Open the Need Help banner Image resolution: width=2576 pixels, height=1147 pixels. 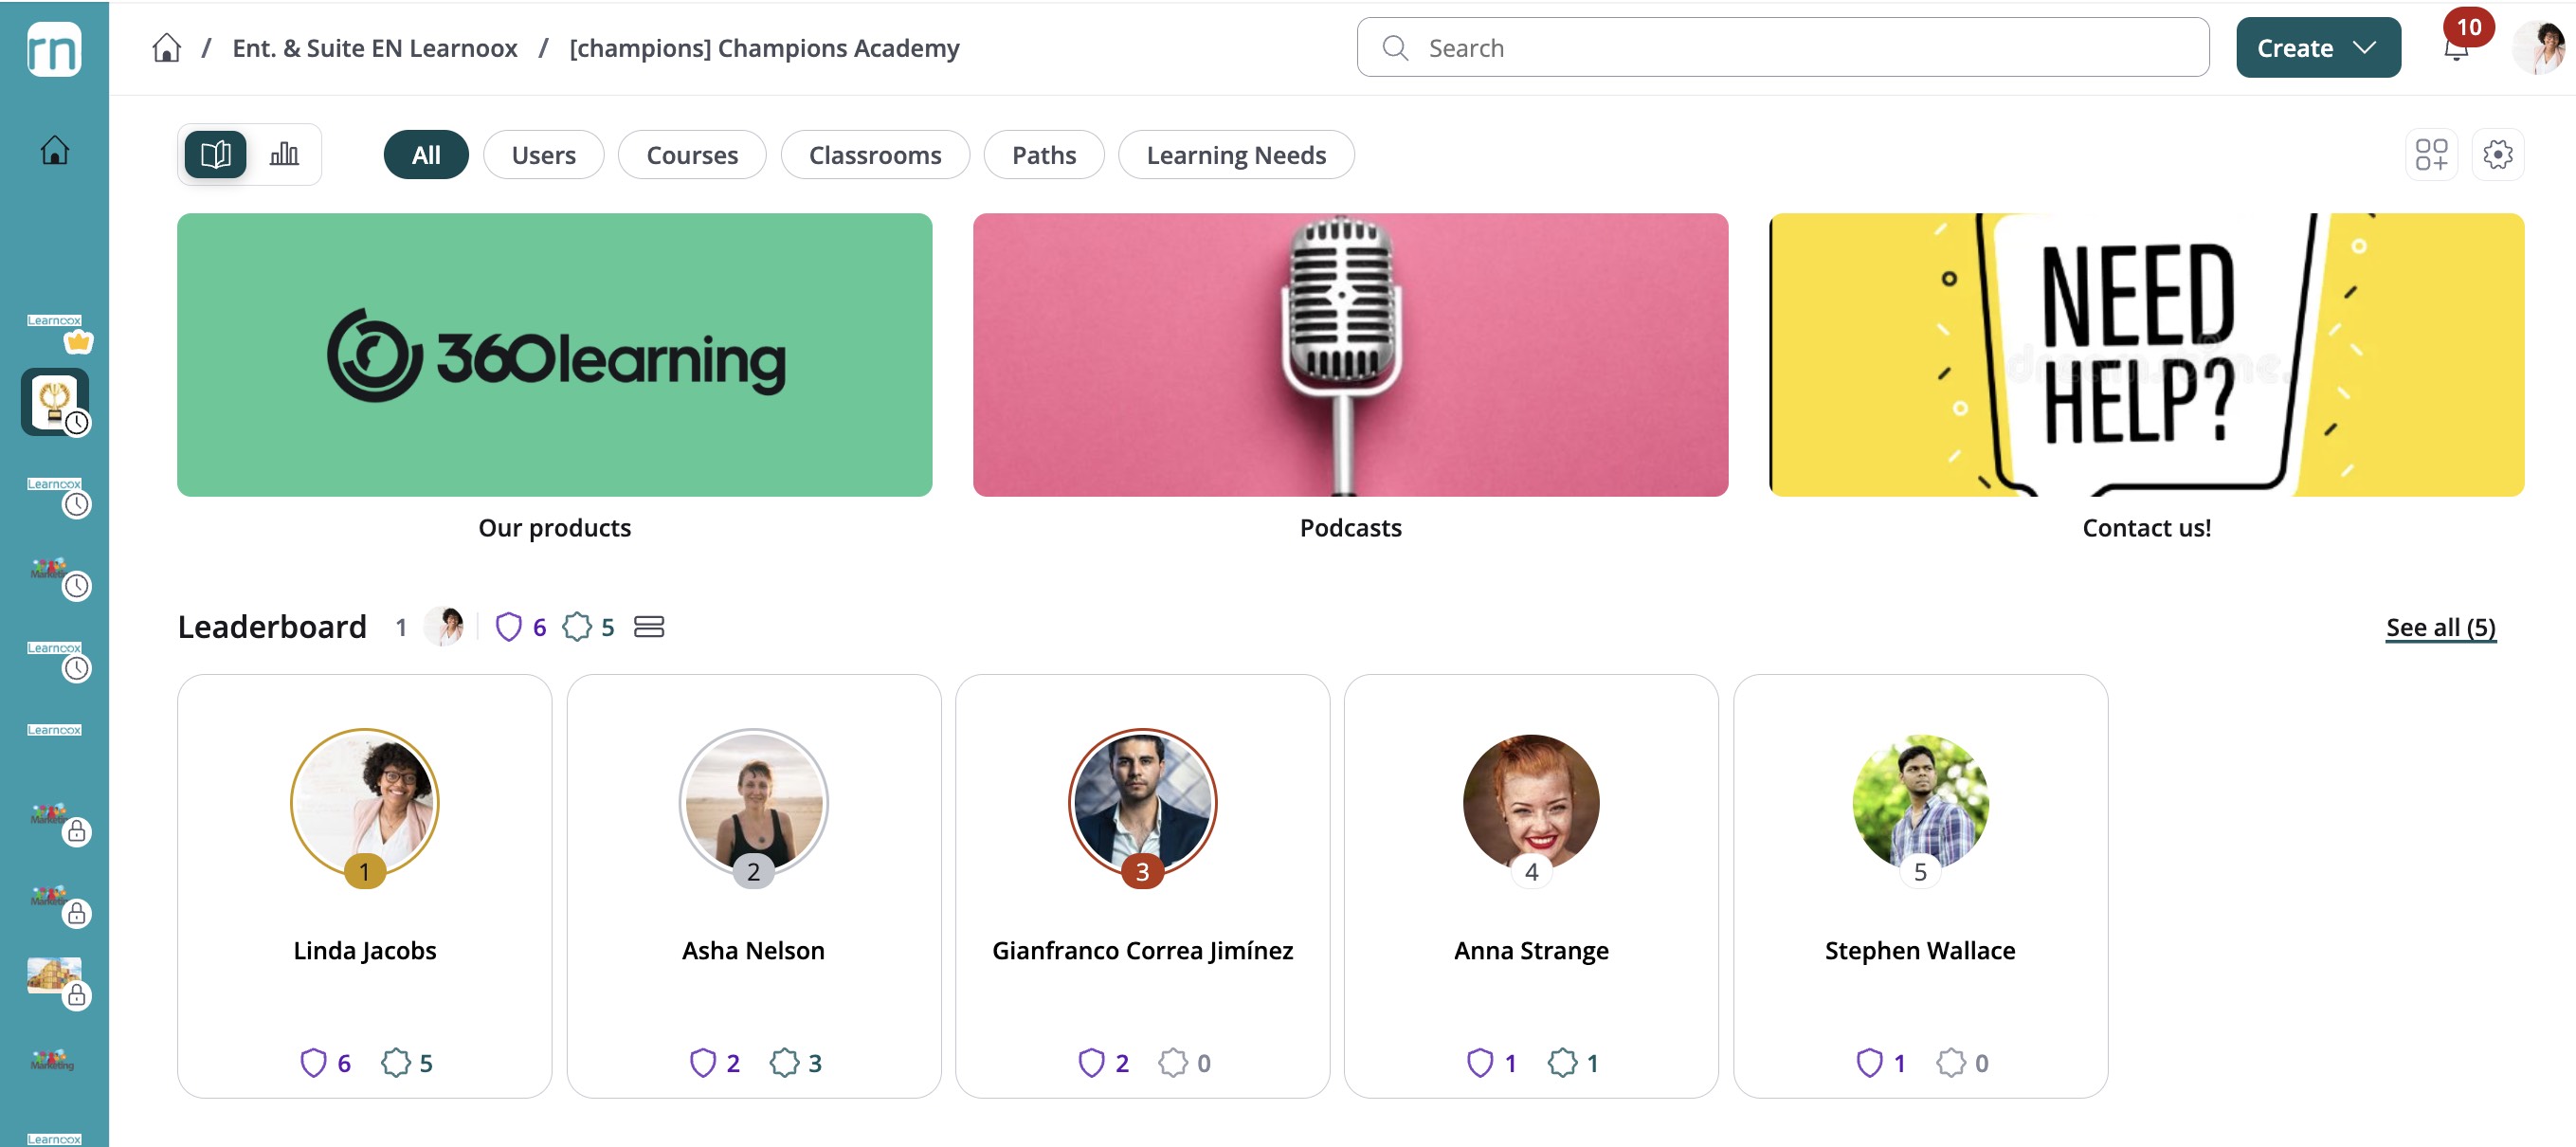point(2146,355)
